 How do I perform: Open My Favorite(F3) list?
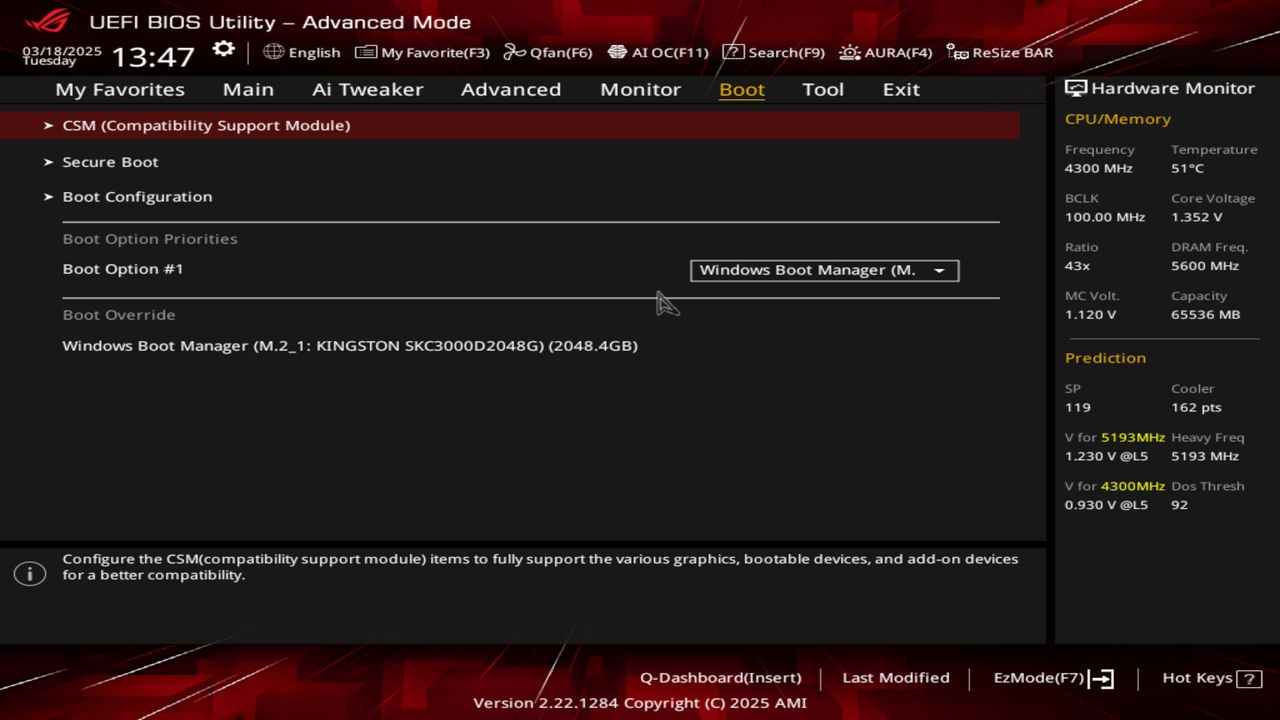(422, 52)
